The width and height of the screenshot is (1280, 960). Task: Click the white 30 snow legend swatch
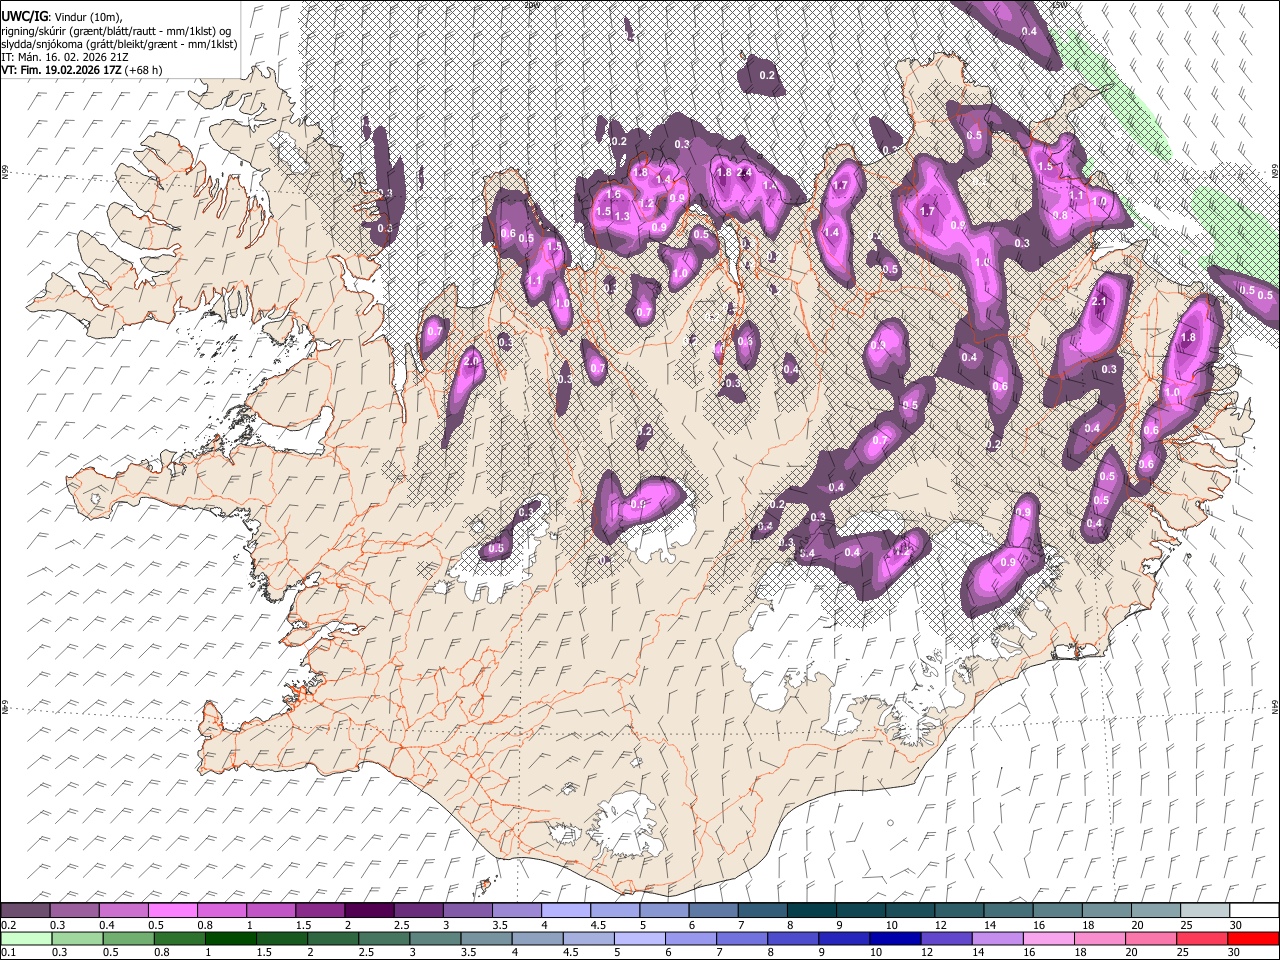pos(1253,910)
